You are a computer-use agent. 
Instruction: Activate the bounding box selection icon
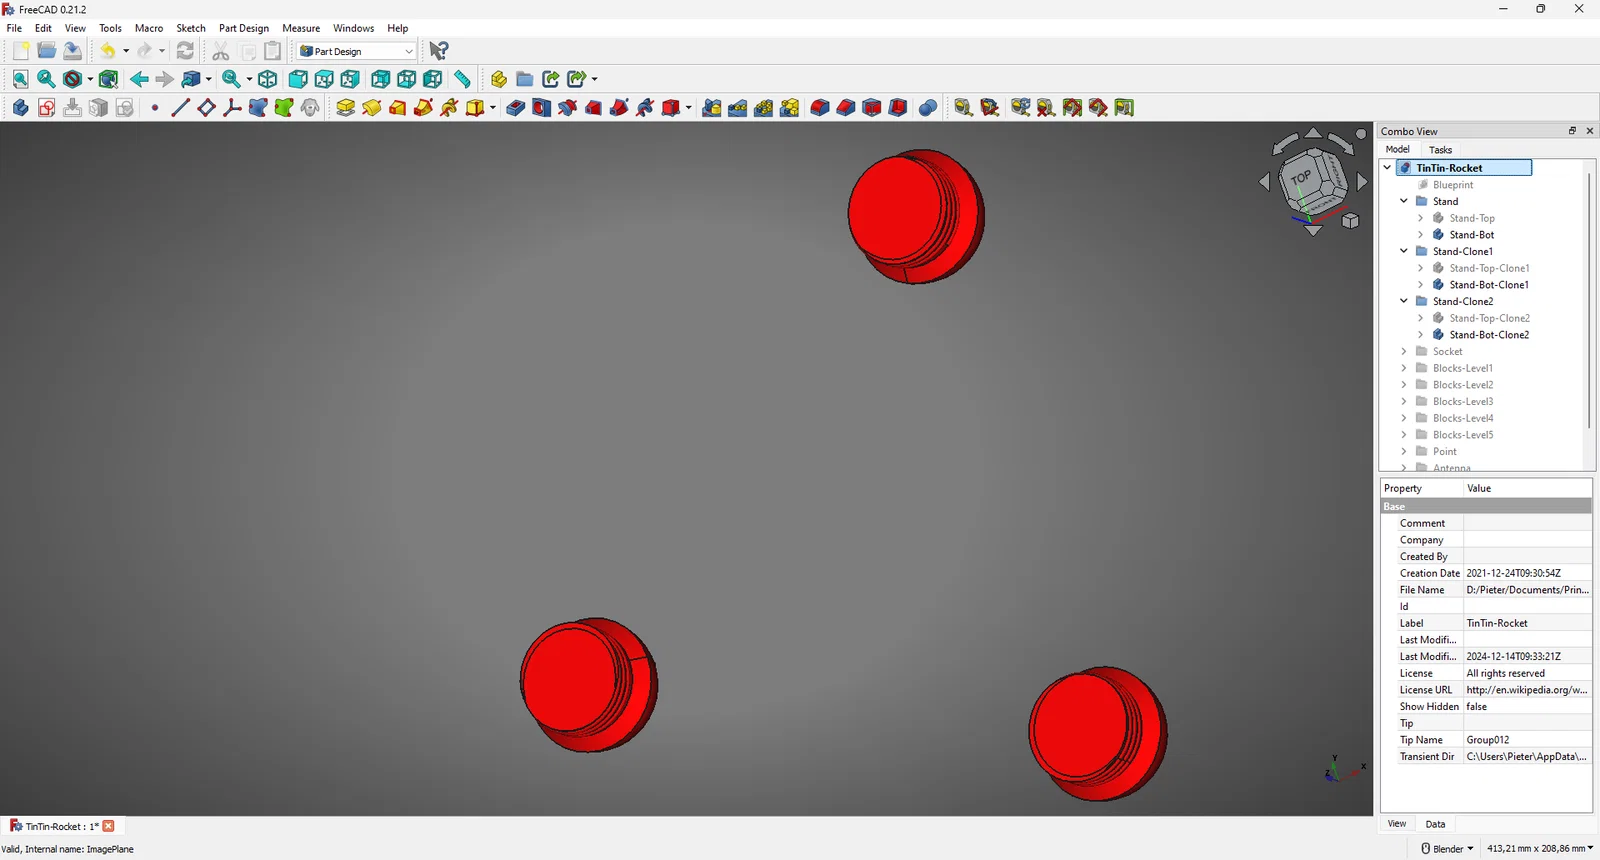[109, 79]
